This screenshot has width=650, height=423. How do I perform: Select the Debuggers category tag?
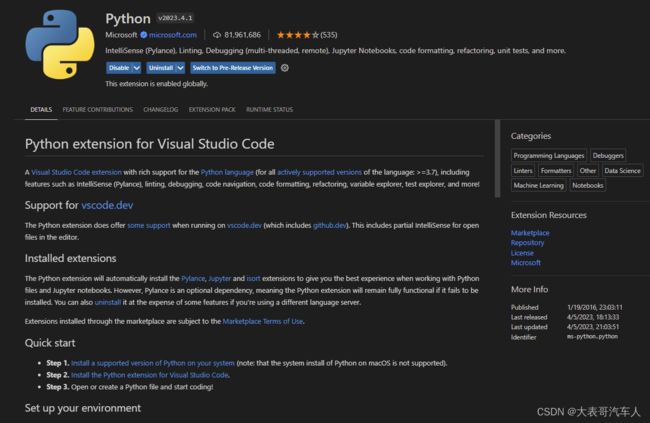click(x=608, y=156)
